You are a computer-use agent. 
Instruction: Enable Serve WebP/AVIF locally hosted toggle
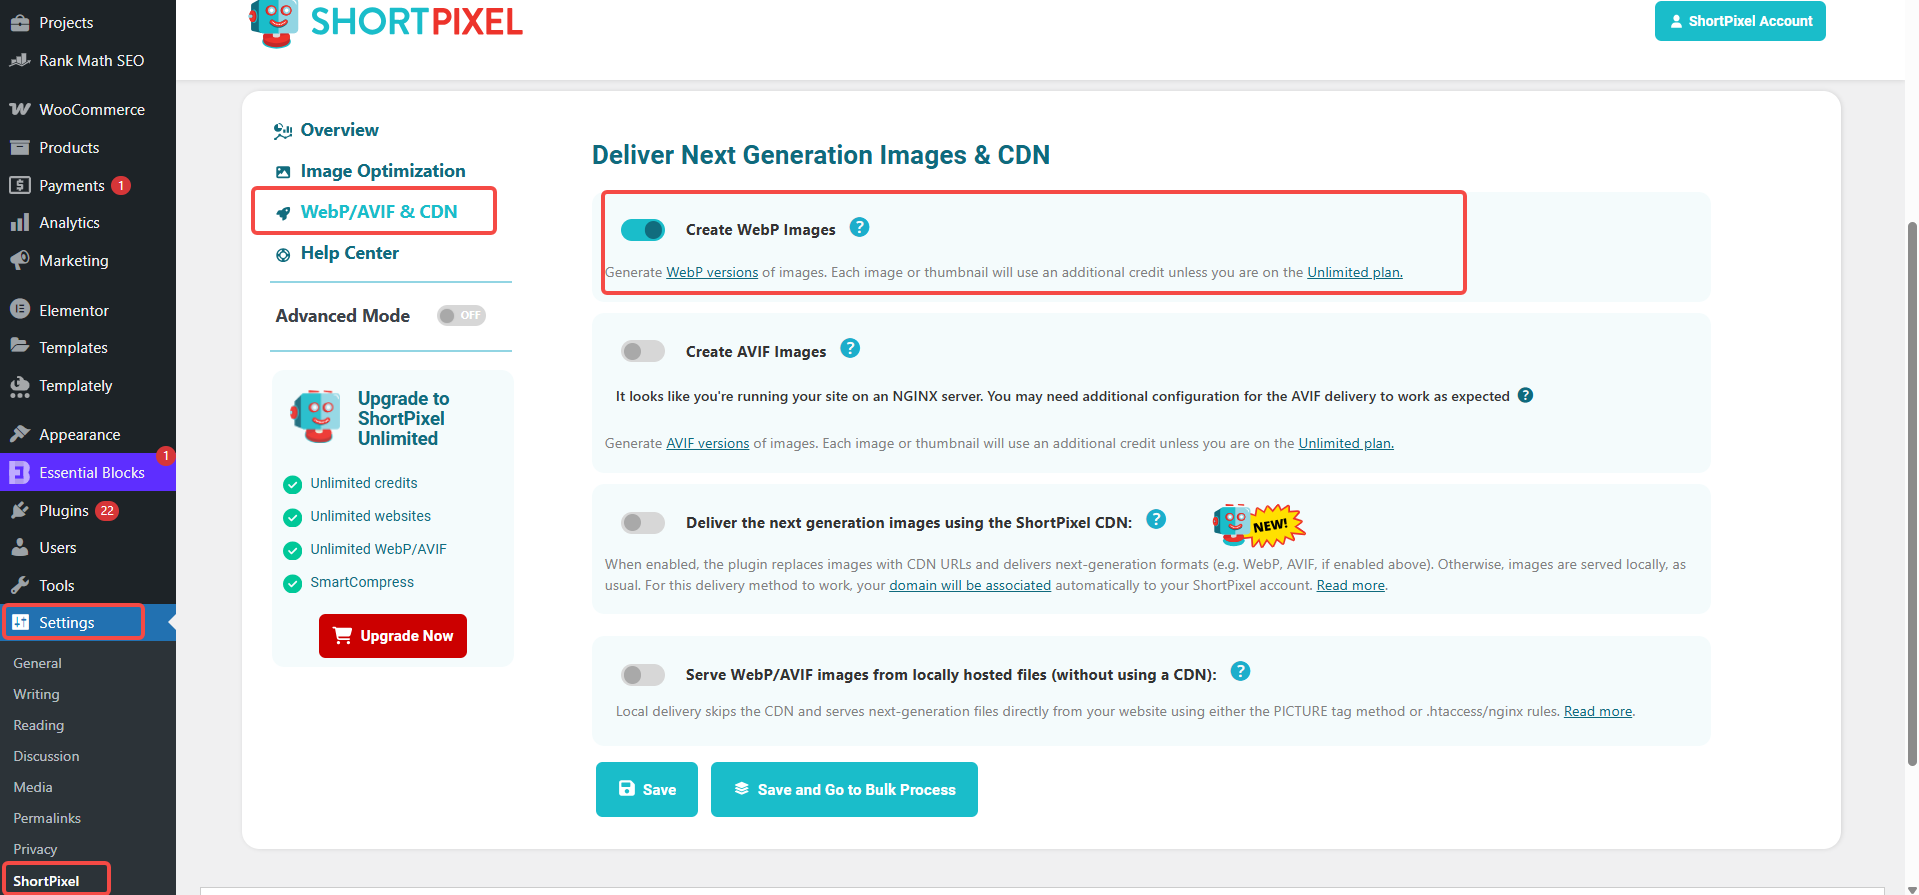[643, 675]
